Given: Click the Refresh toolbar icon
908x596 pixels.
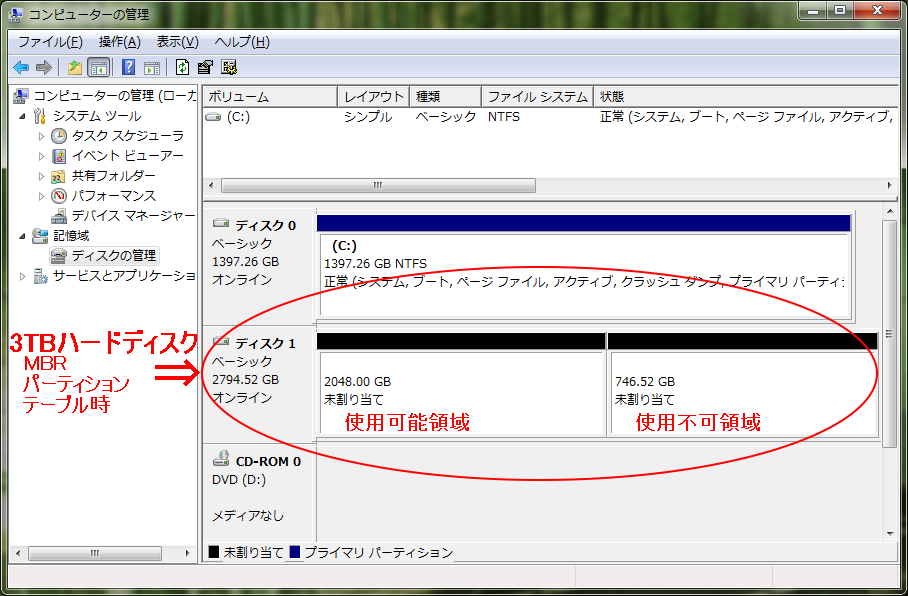Looking at the screenshot, I should click(182, 67).
